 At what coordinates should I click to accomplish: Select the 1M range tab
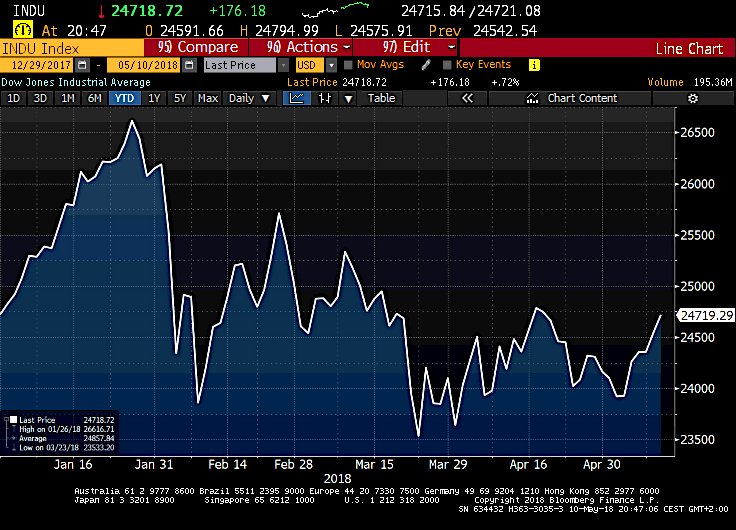(x=68, y=98)
